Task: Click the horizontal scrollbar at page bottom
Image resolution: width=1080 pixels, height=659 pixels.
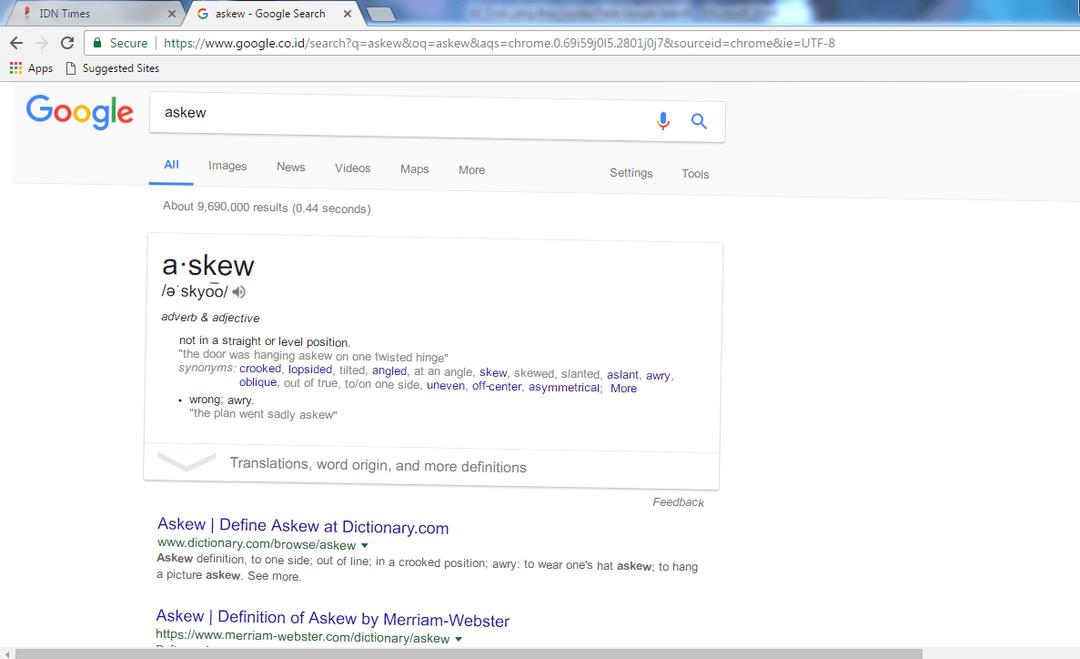Action: coord(468,653)
